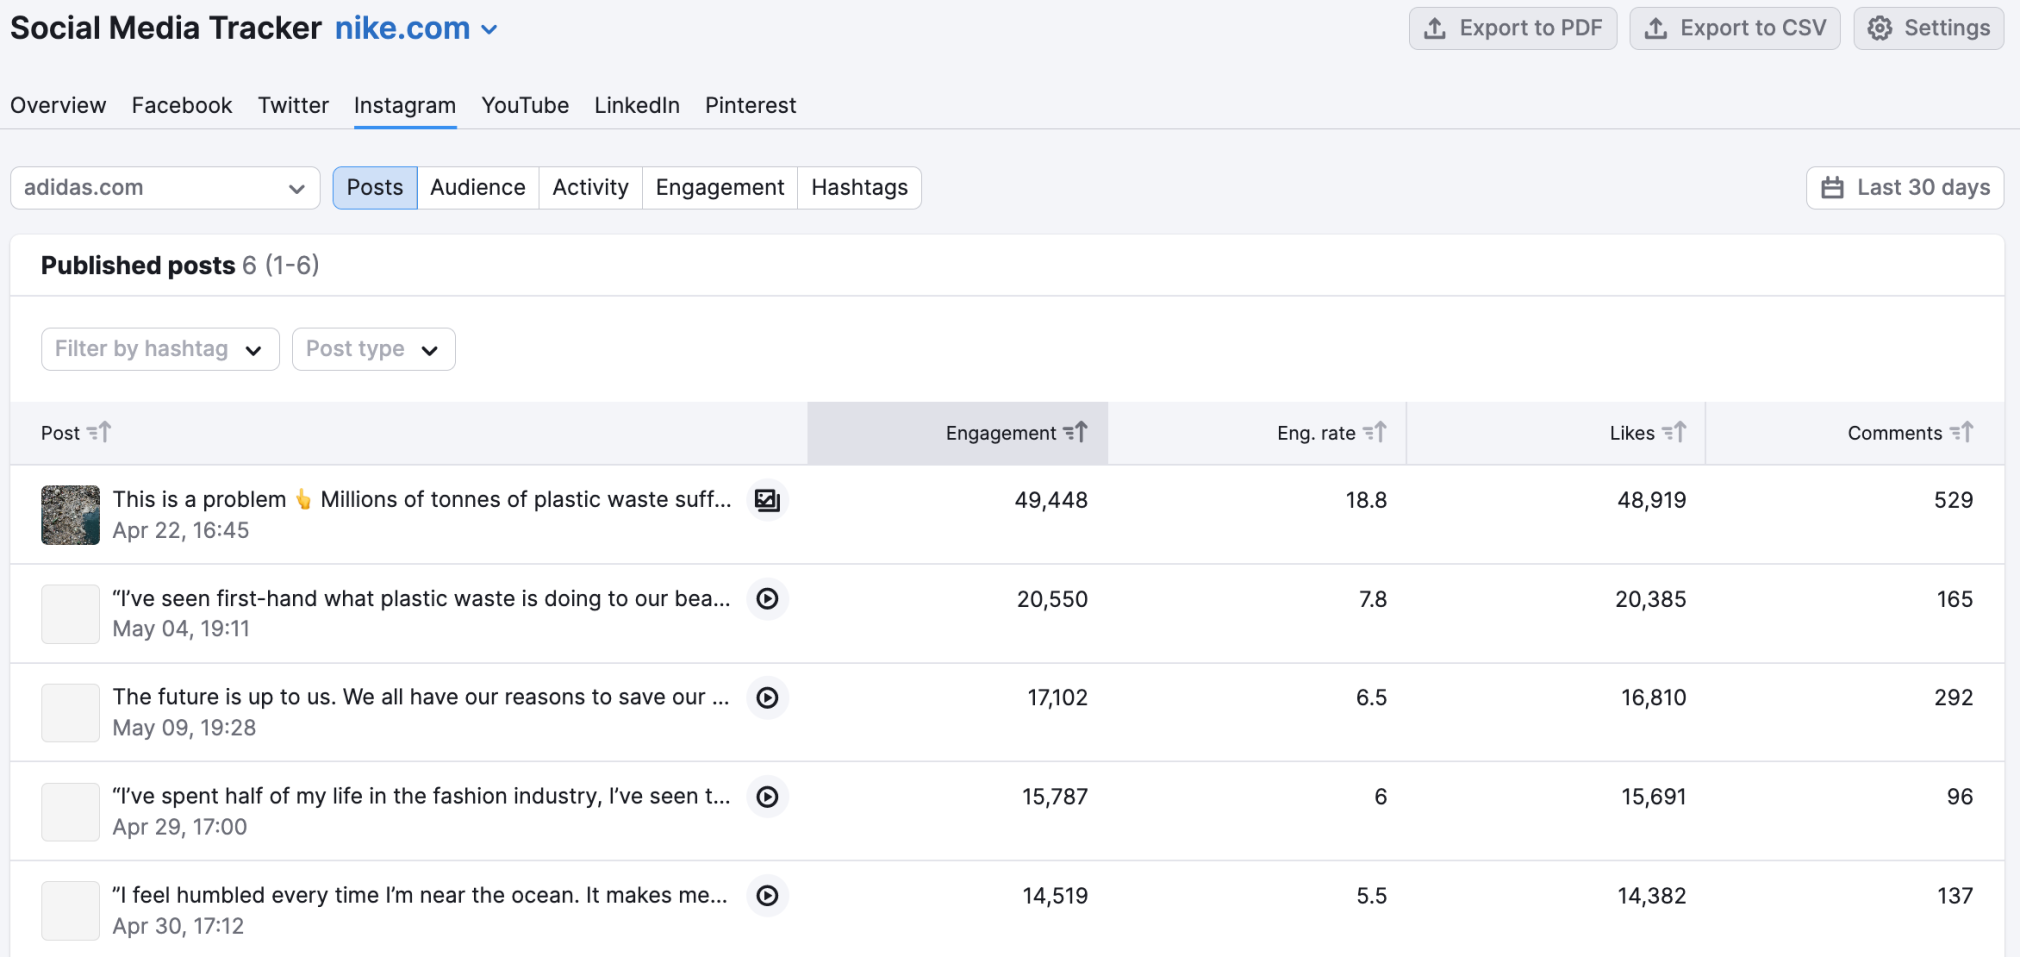Click likes value 16,810
Image resolution: width=2020 pixels, height=957 pixels.
(1654, 698)
